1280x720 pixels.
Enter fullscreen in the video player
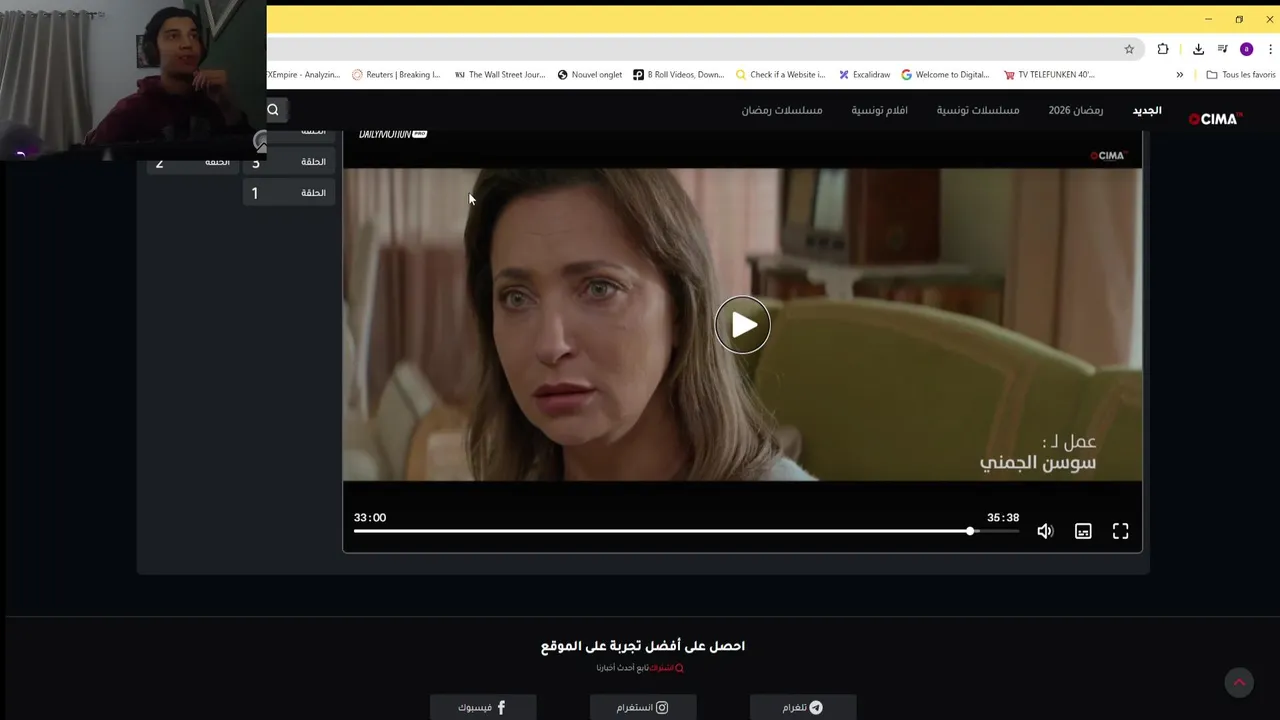[x=1120, y=532]
